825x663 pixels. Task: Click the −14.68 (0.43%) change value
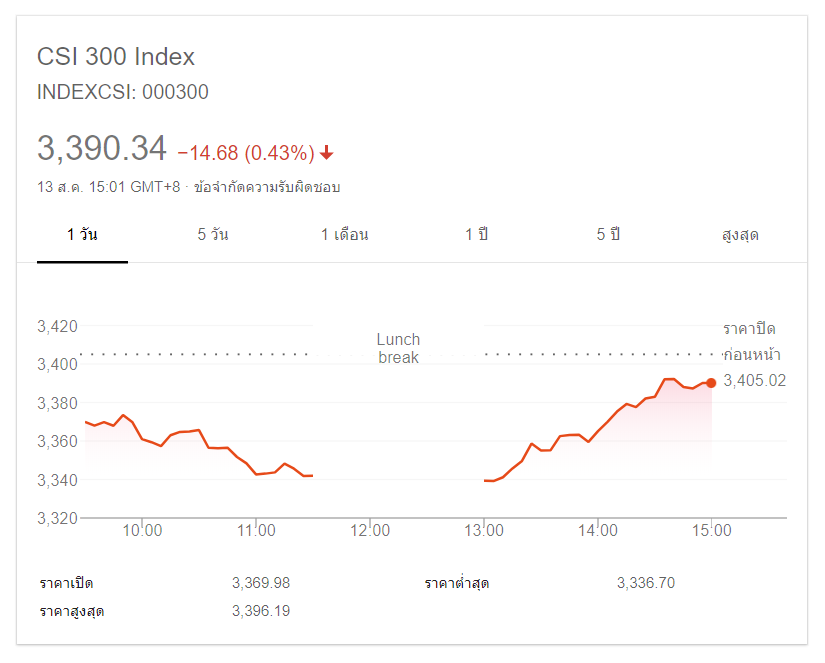(x=246, y=153)
